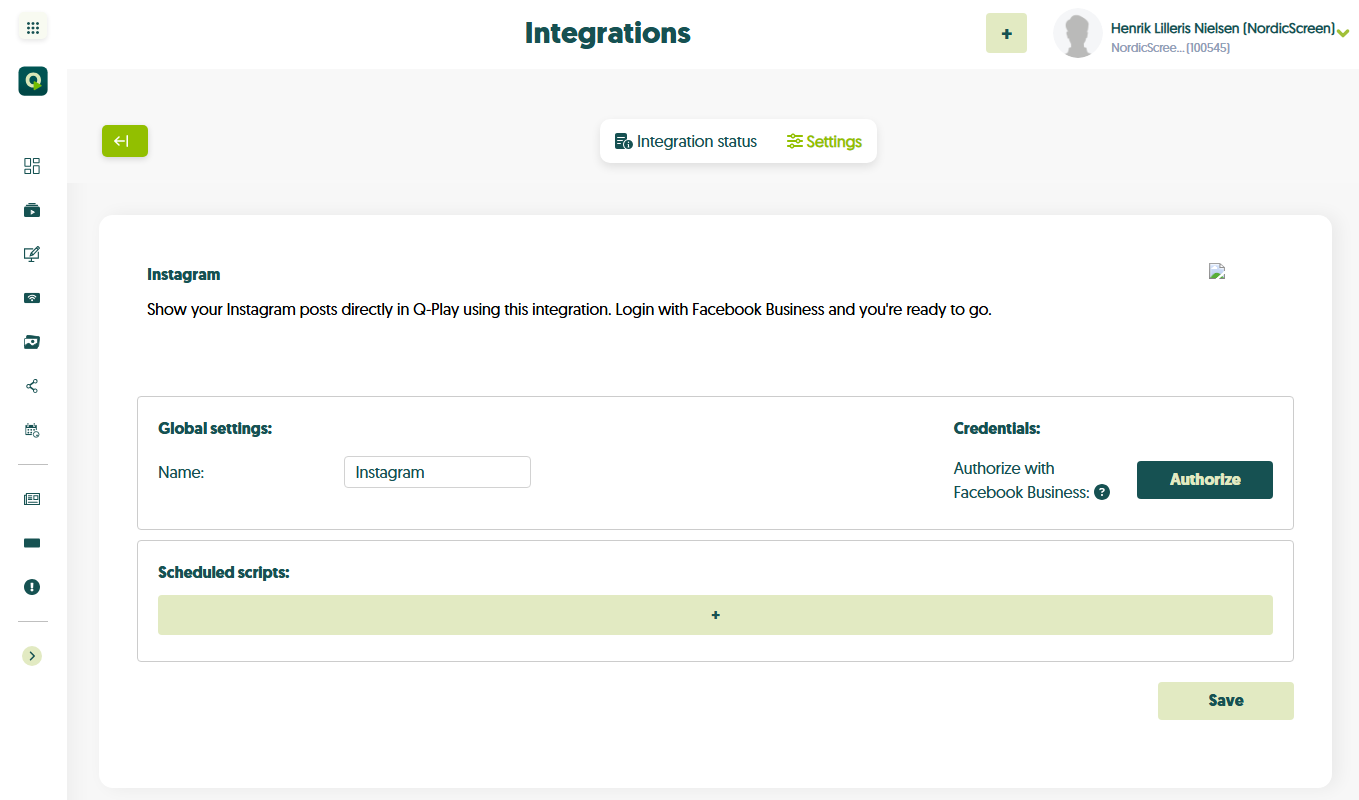The height and width of the screenshot is (800, 1359).
Task: Switch to the Integration status tab
Action: pyautogui.click(x=686, y=142)
